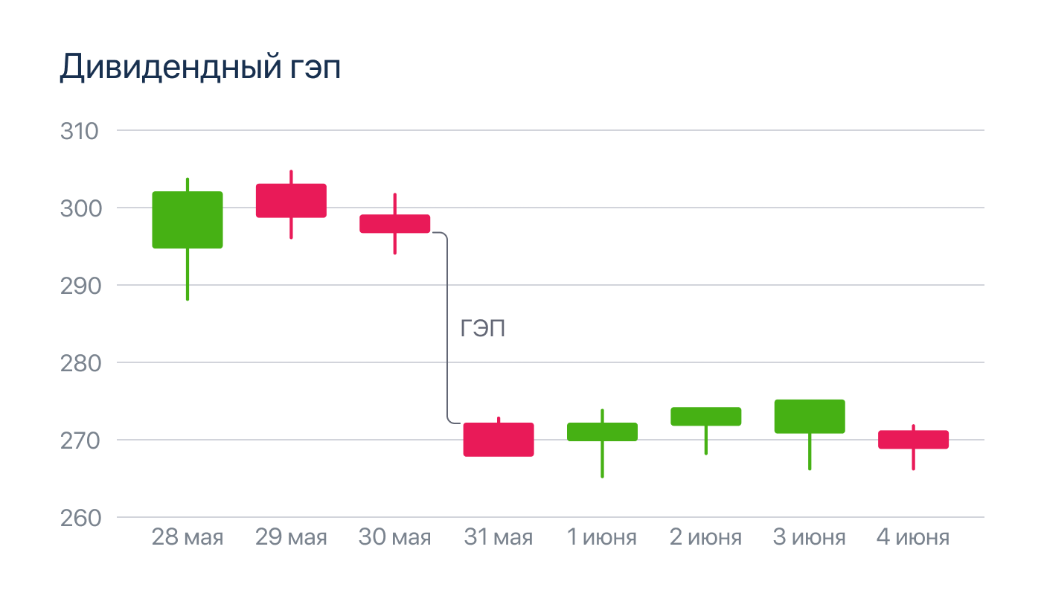
Task: Click the red candle for 31 мая
Action: (499, 440)
